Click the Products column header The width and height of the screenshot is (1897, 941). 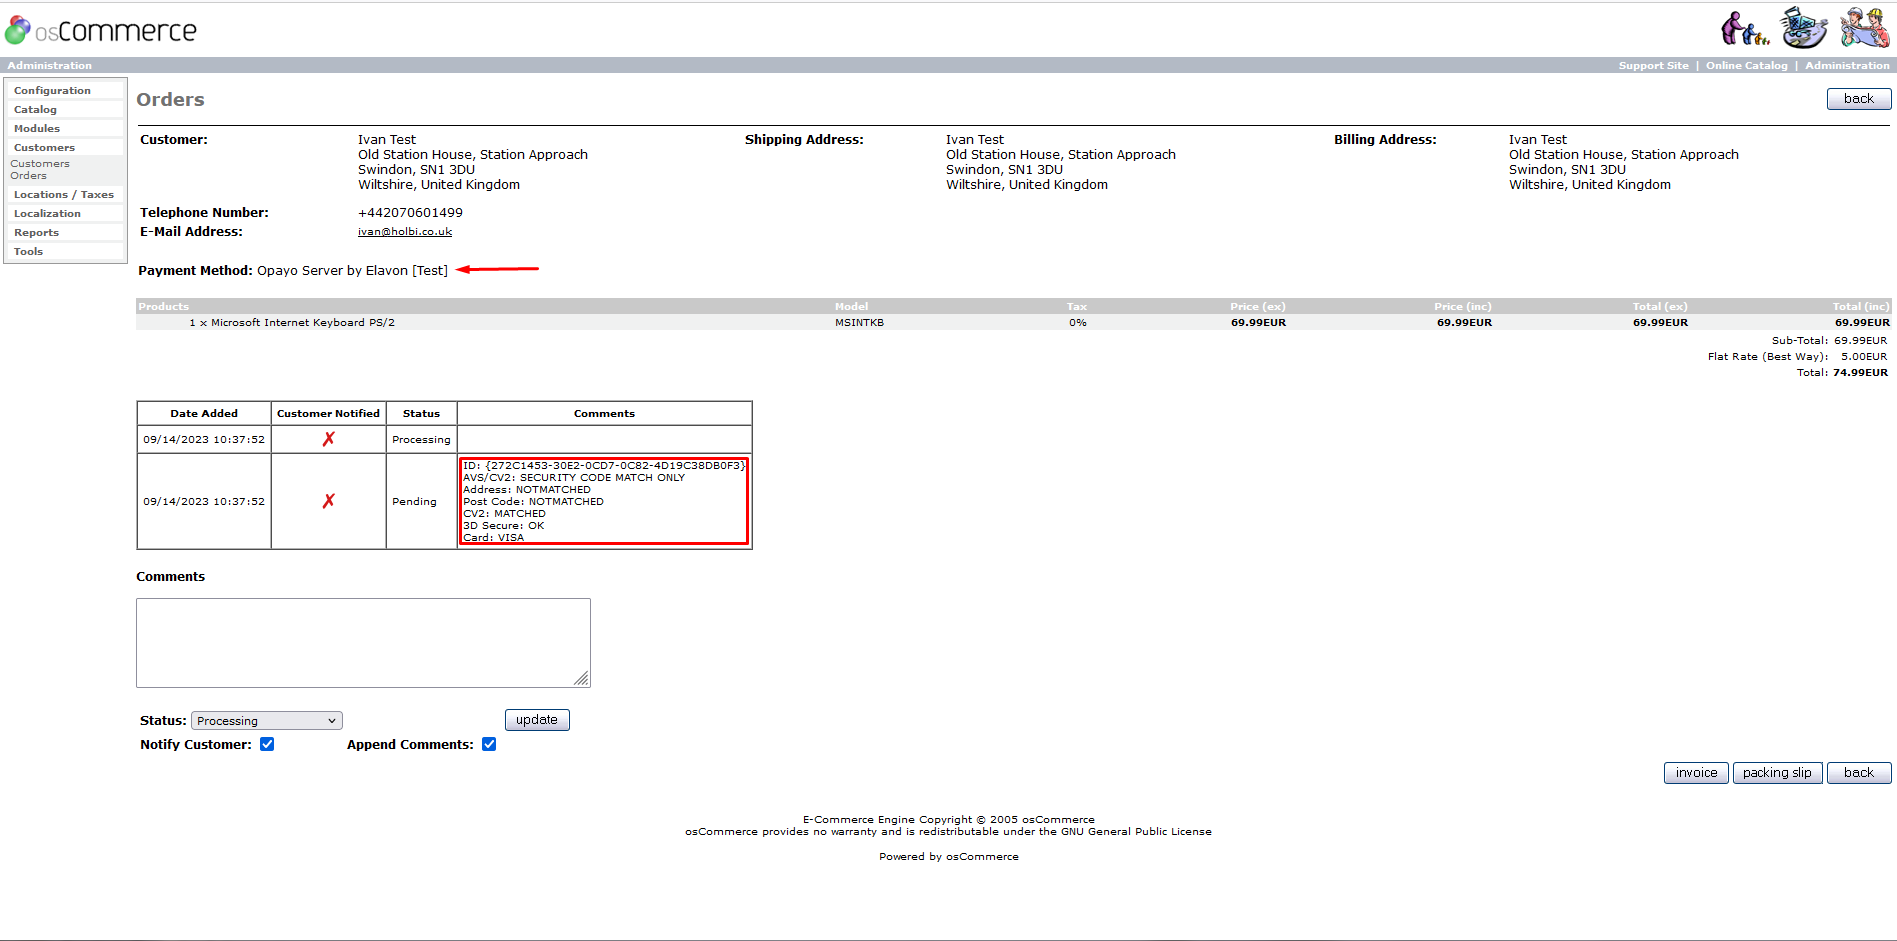coord(163,307)
